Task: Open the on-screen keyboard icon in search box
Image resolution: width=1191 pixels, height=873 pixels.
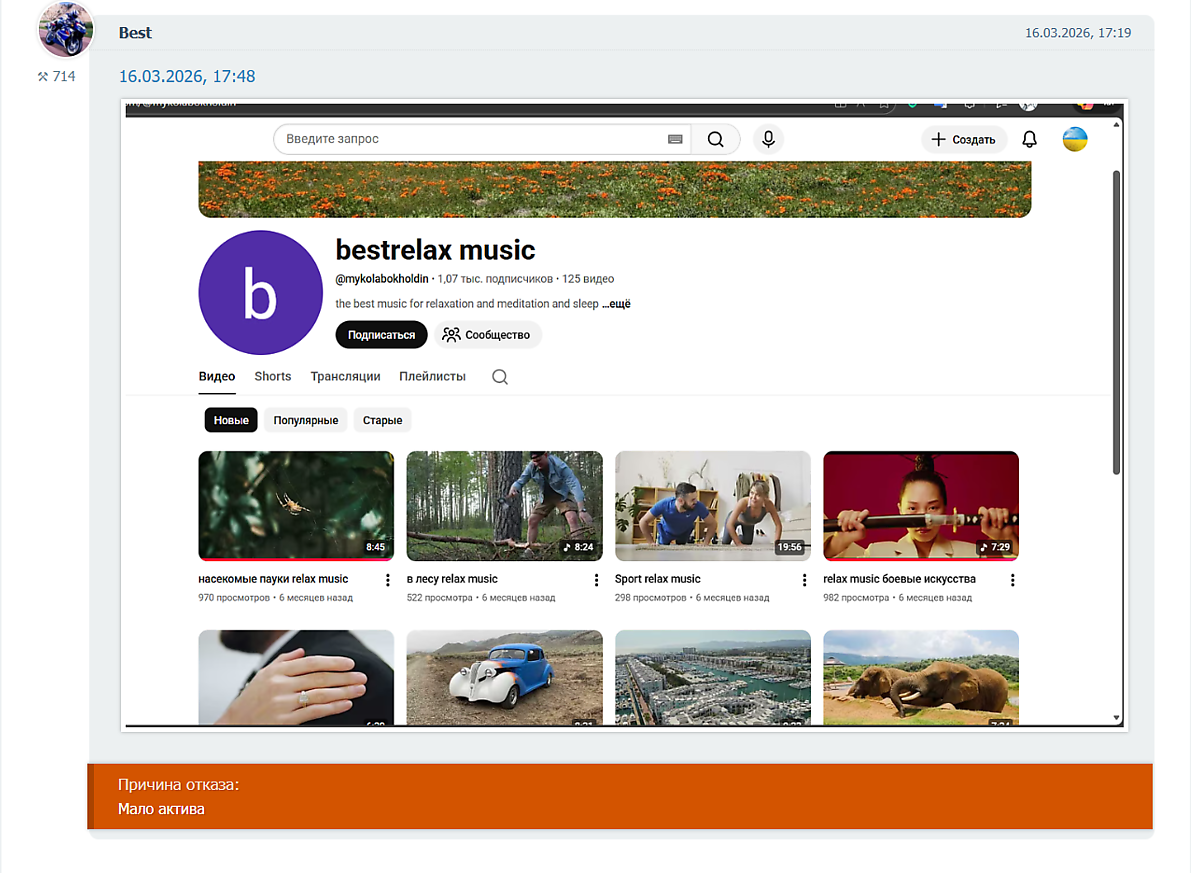Action: click(675, 140)
